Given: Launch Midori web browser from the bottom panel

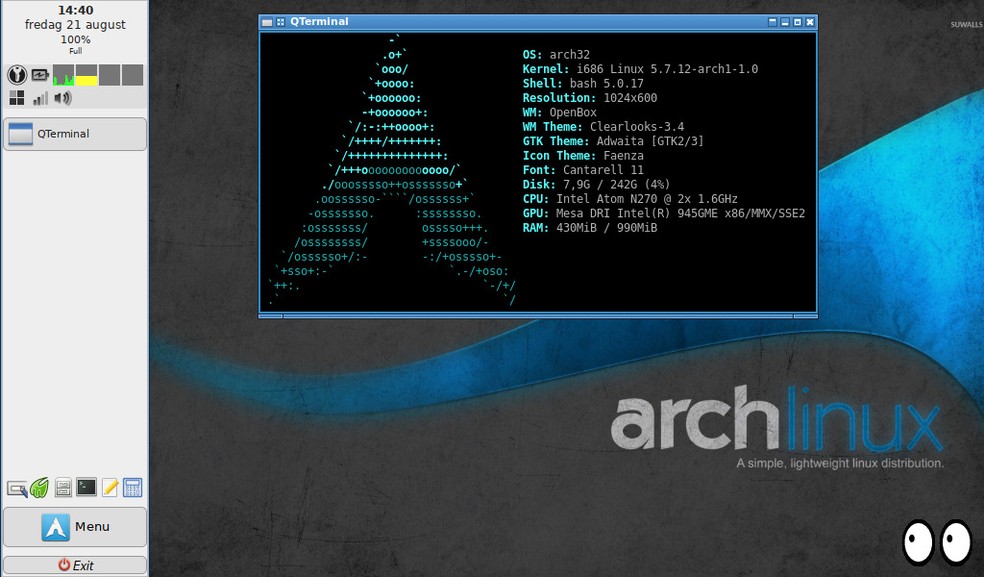Looking at the screenshot, I should 38,488.
